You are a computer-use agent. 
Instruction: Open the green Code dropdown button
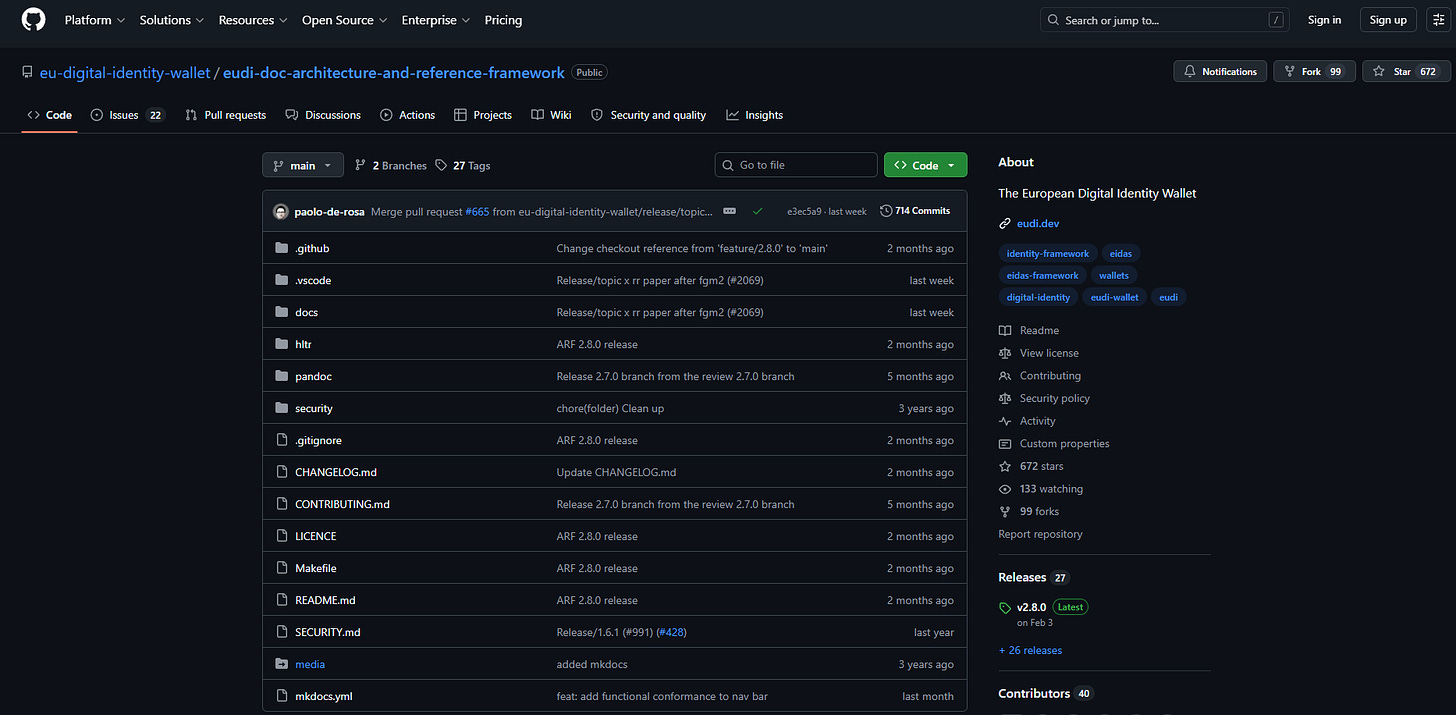925,165
